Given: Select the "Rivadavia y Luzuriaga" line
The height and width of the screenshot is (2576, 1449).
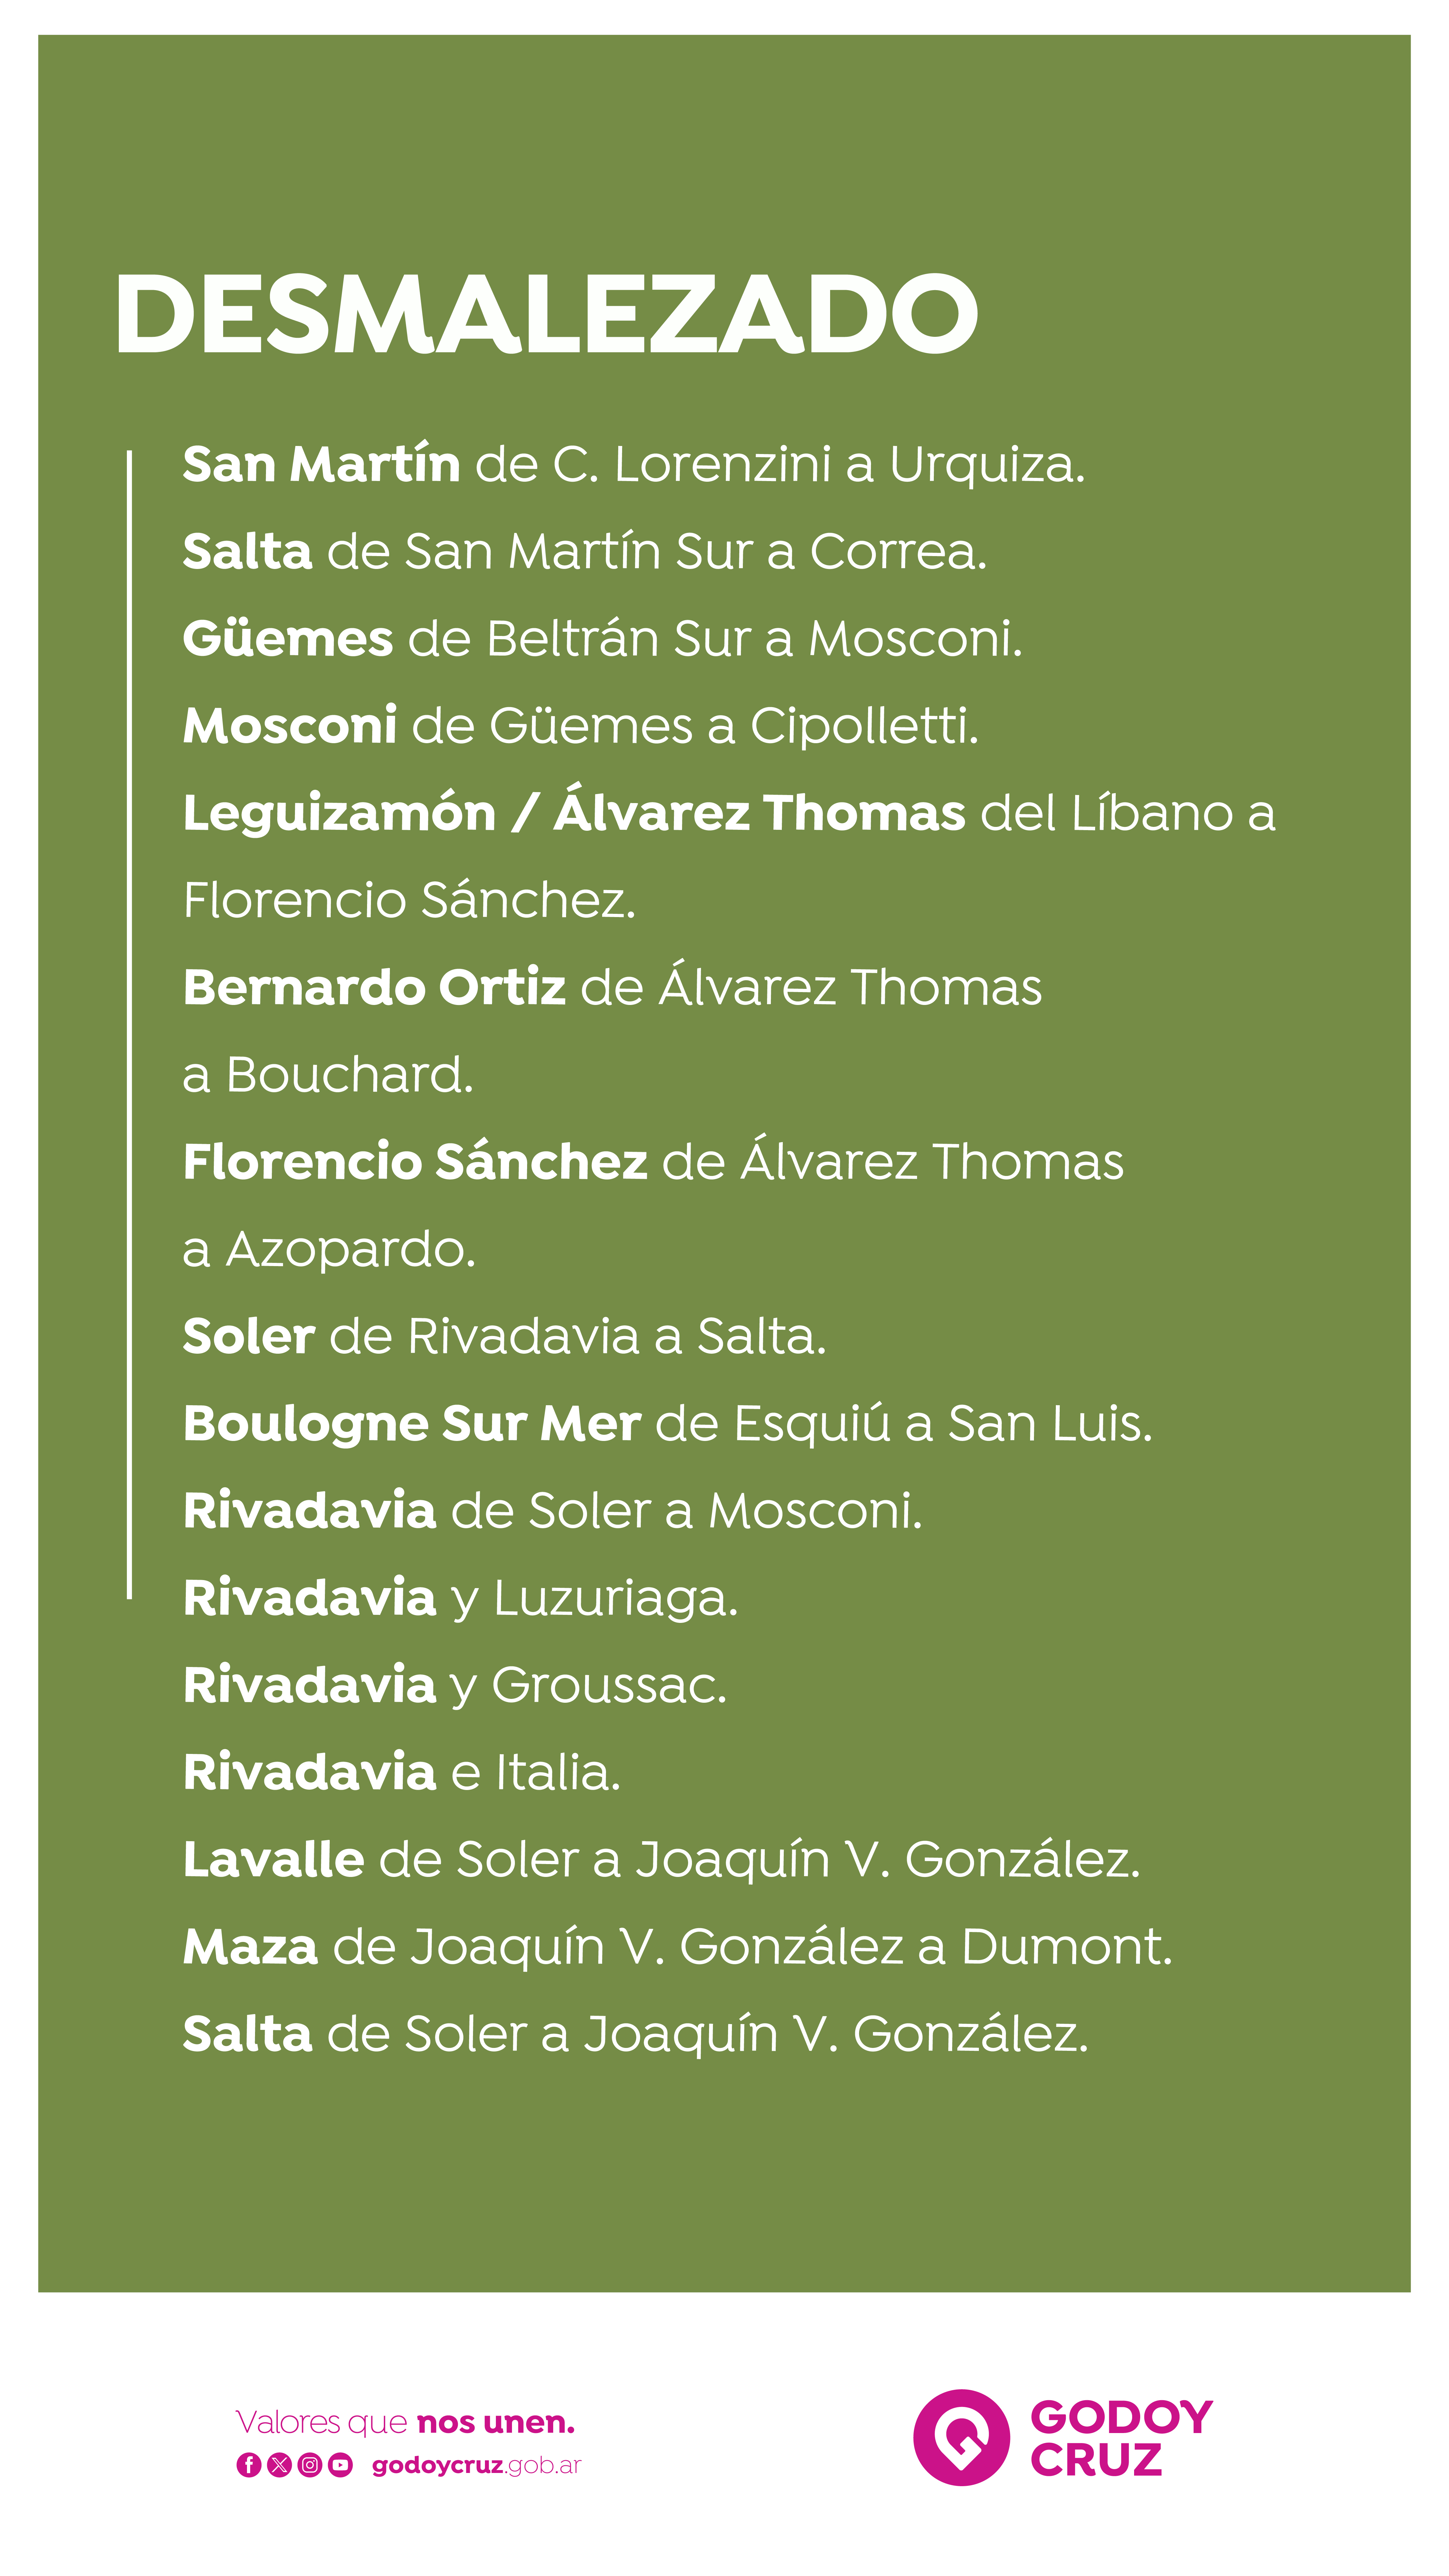Looking at the screenshot, I should pyautogui.click(x=460, y=1598).
